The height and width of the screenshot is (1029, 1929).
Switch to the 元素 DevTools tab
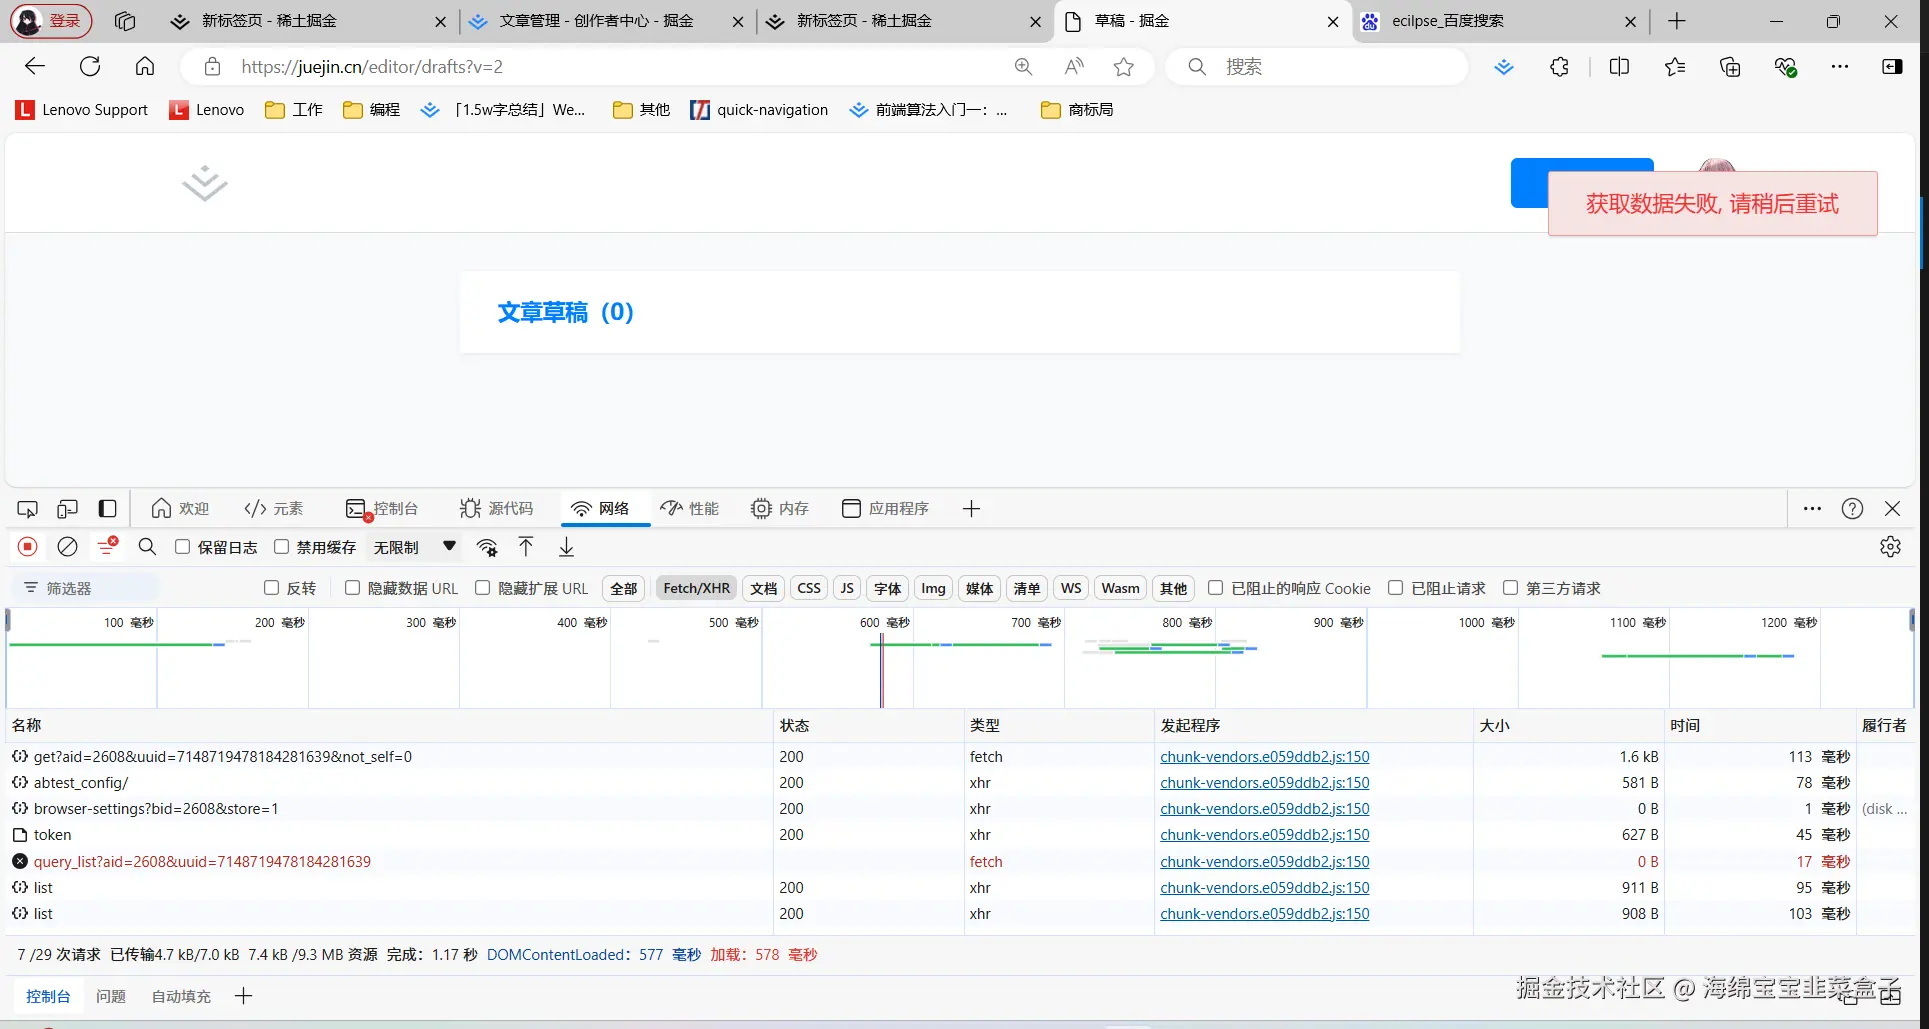274,509
